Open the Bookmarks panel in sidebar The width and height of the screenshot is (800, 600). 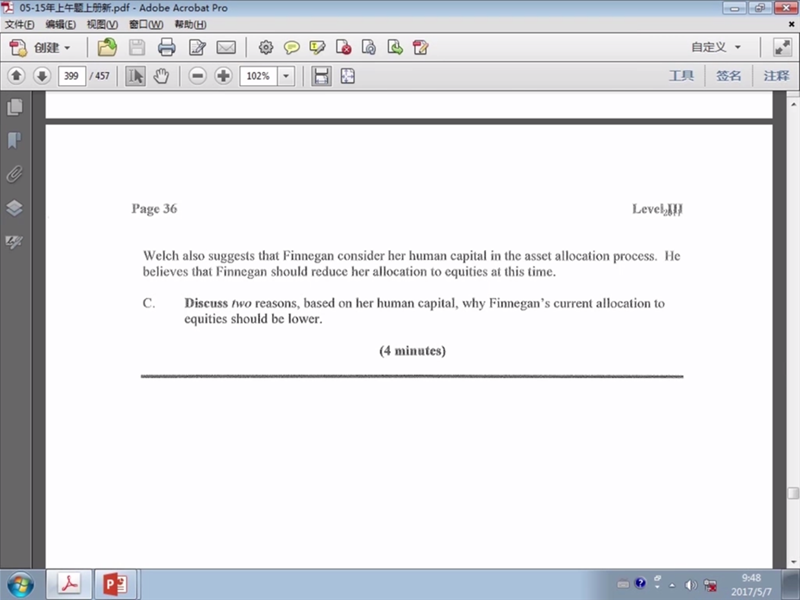[x=15, y=140]
